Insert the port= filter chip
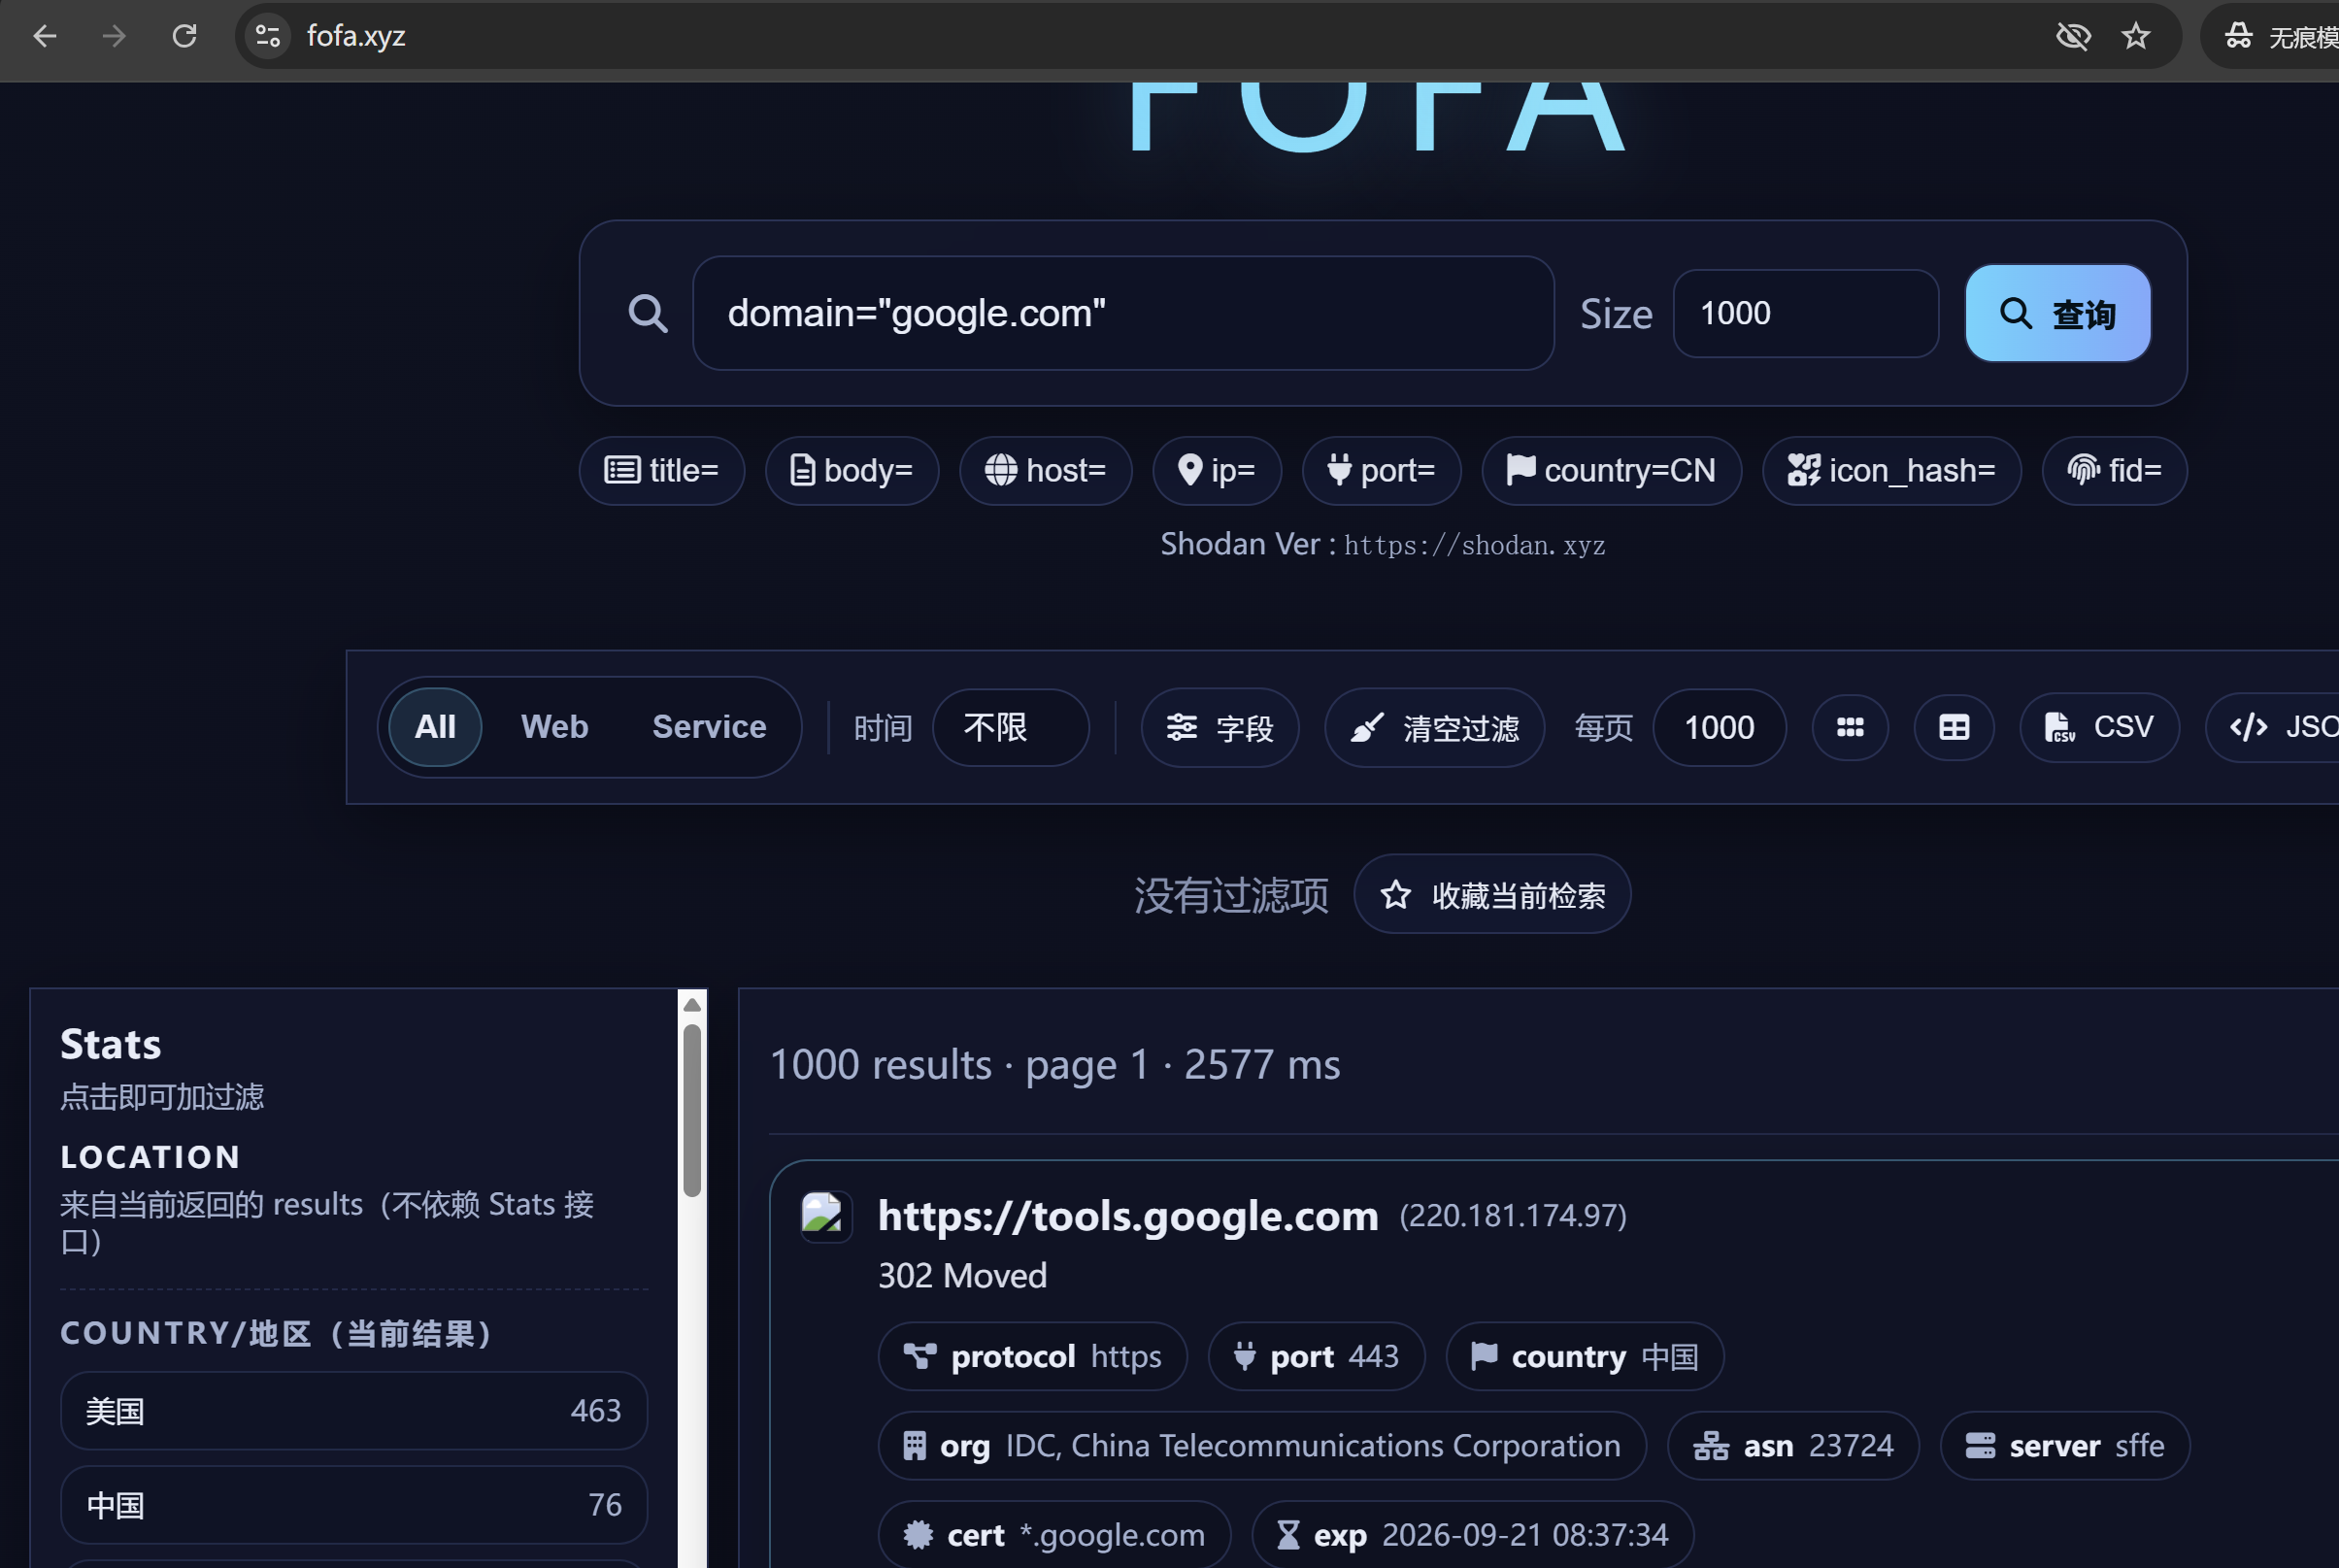Screen dimensions: 2339x1568 point(1381,470)
